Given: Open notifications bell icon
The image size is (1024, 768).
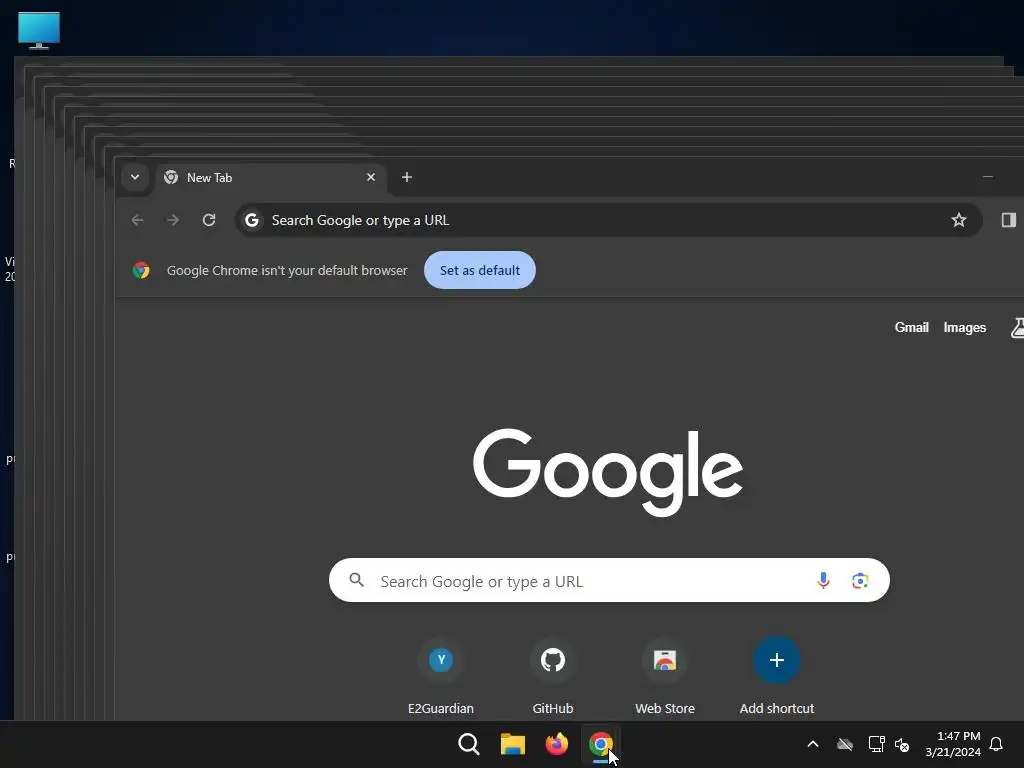Looking at the screenshot, I should (997, 744).
